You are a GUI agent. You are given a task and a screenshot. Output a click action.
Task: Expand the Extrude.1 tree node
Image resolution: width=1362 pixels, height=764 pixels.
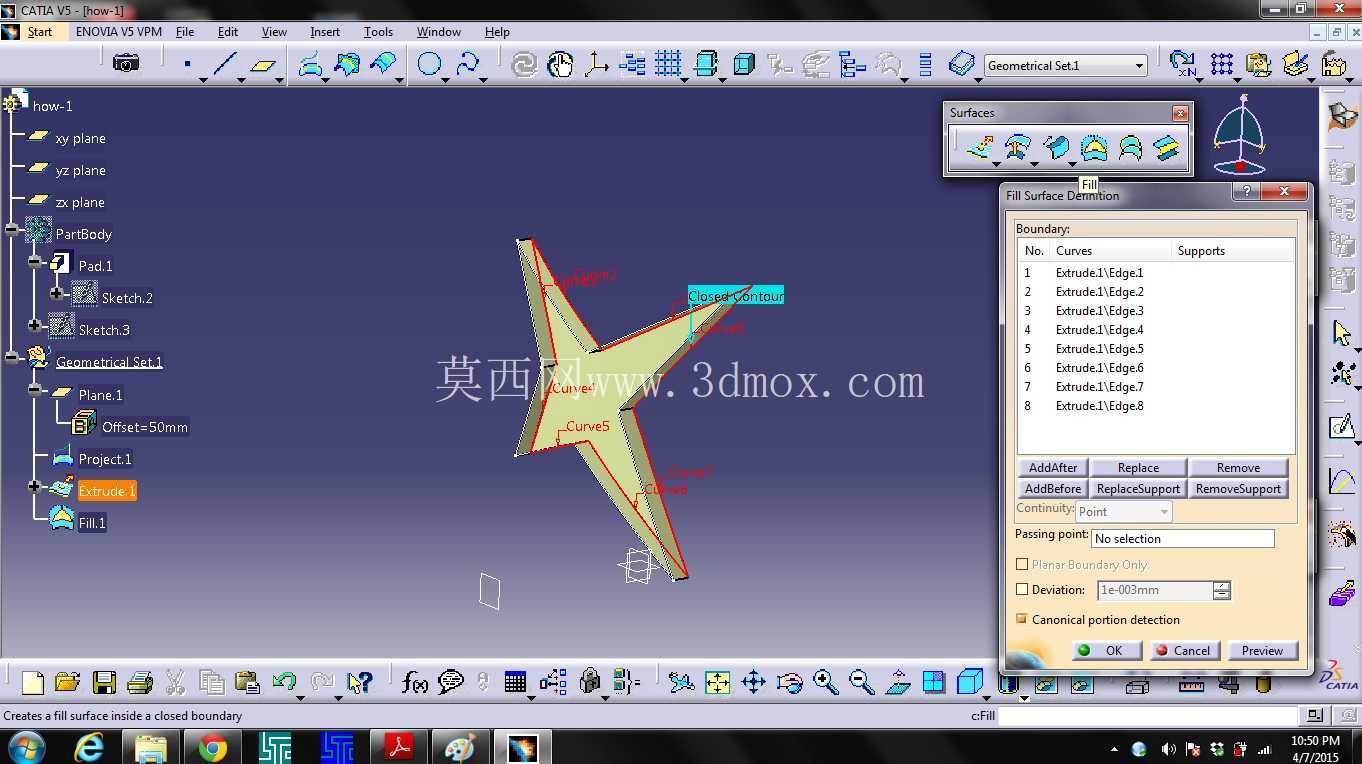point(34,487)
